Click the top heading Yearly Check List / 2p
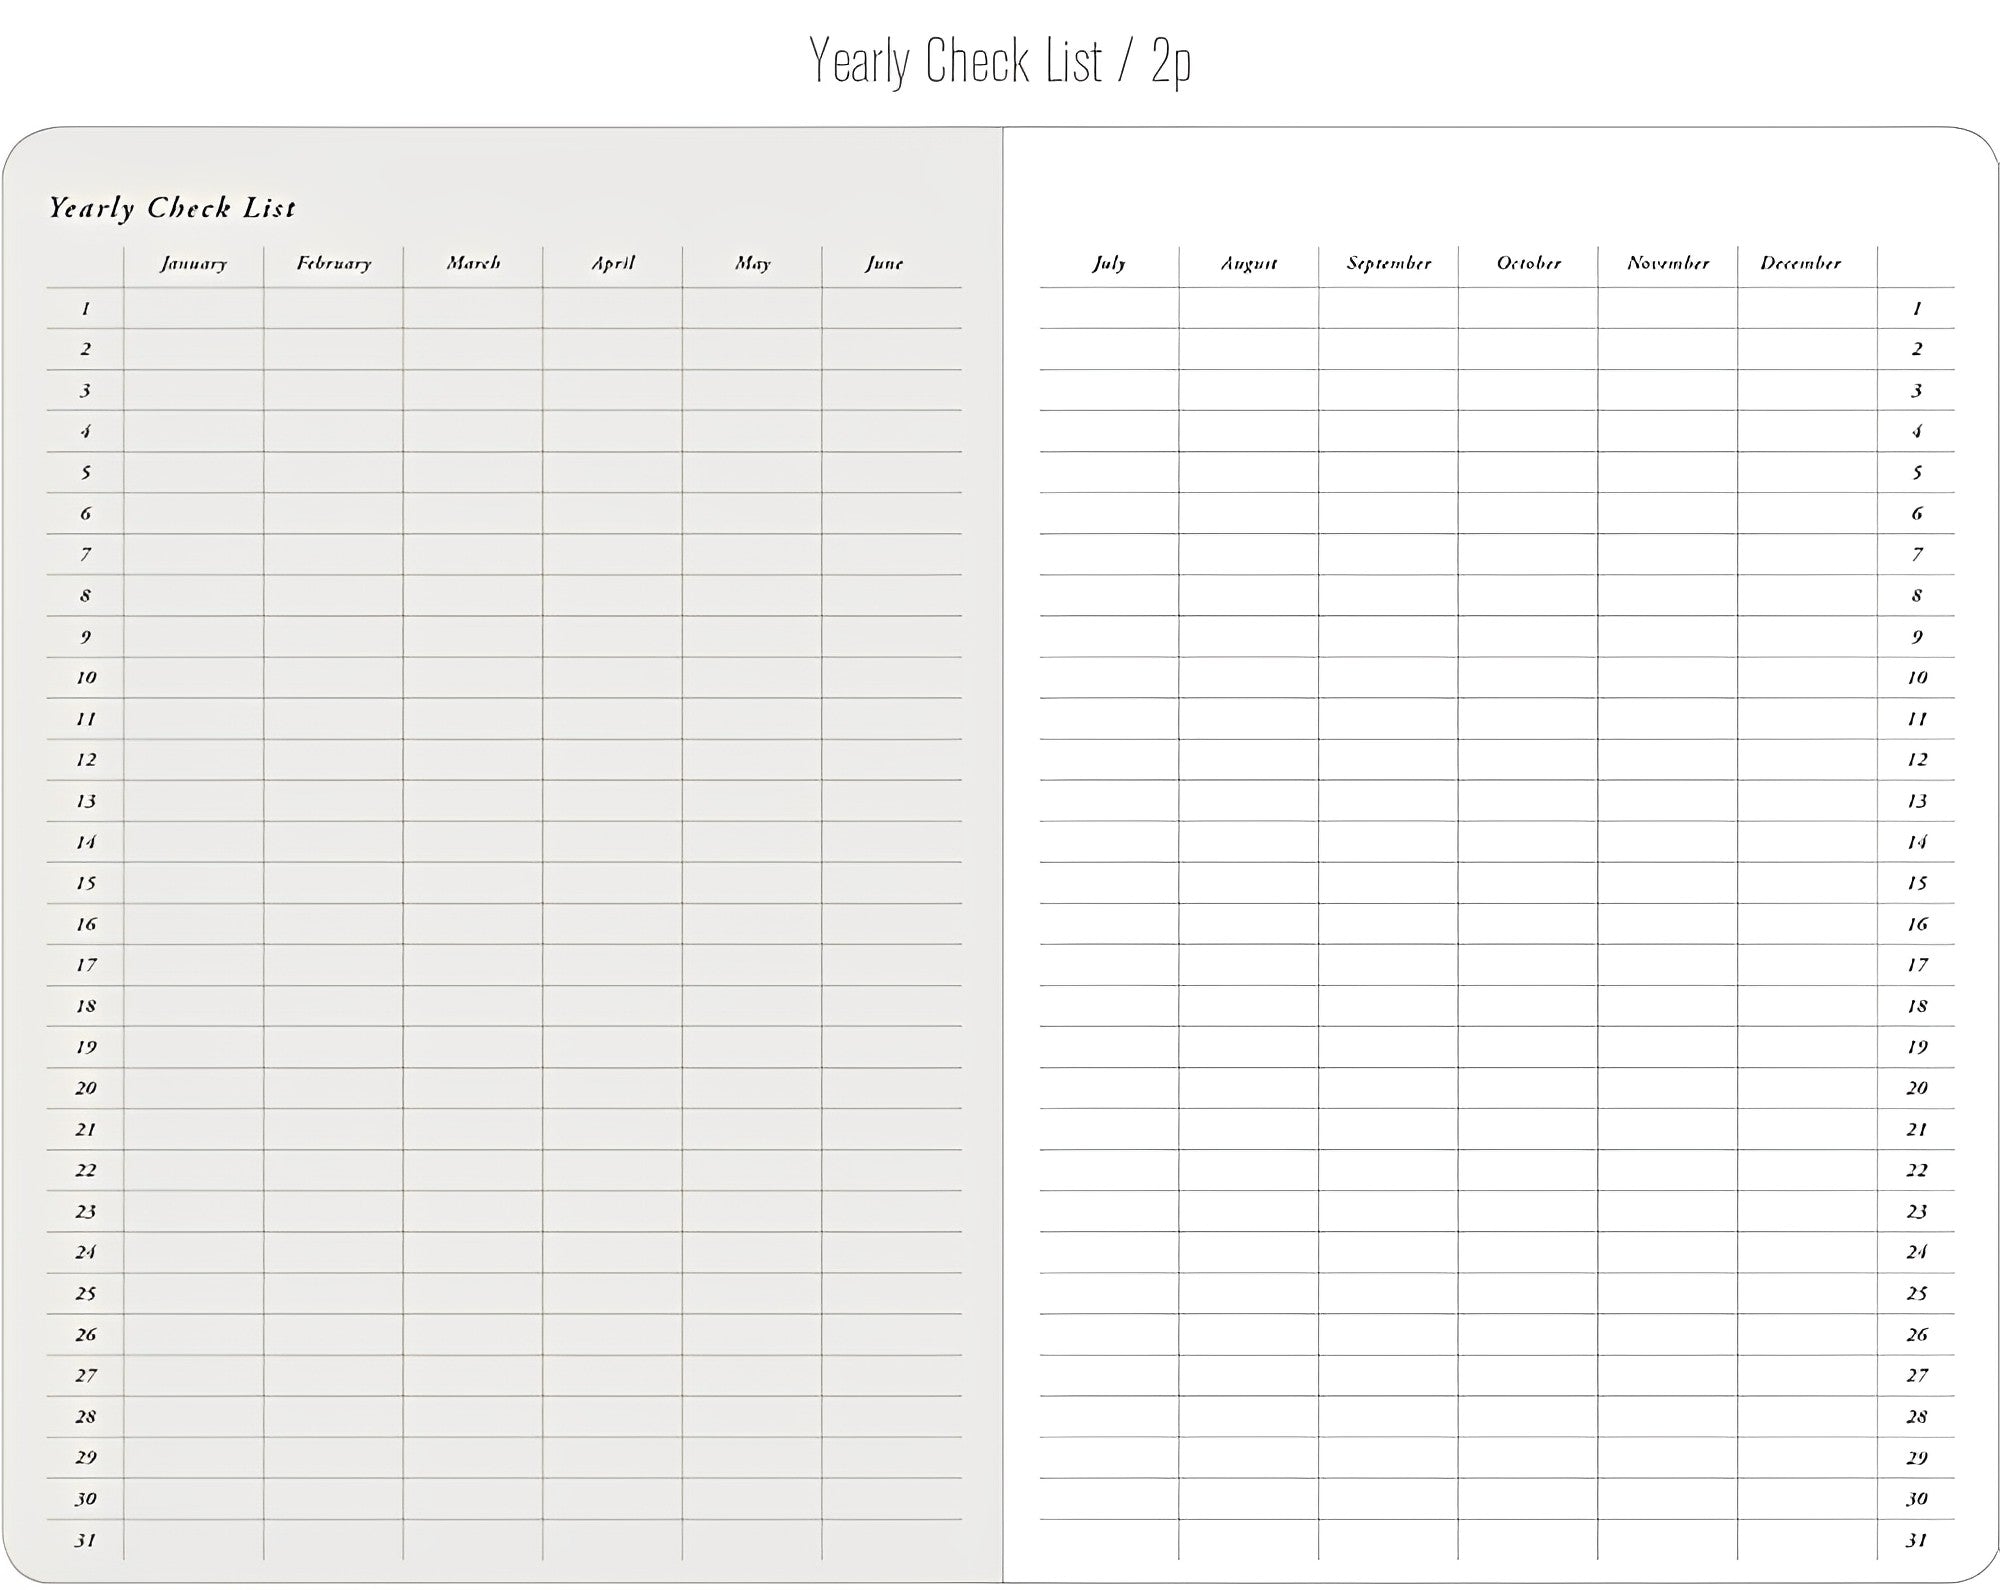 pos(1000,62)
